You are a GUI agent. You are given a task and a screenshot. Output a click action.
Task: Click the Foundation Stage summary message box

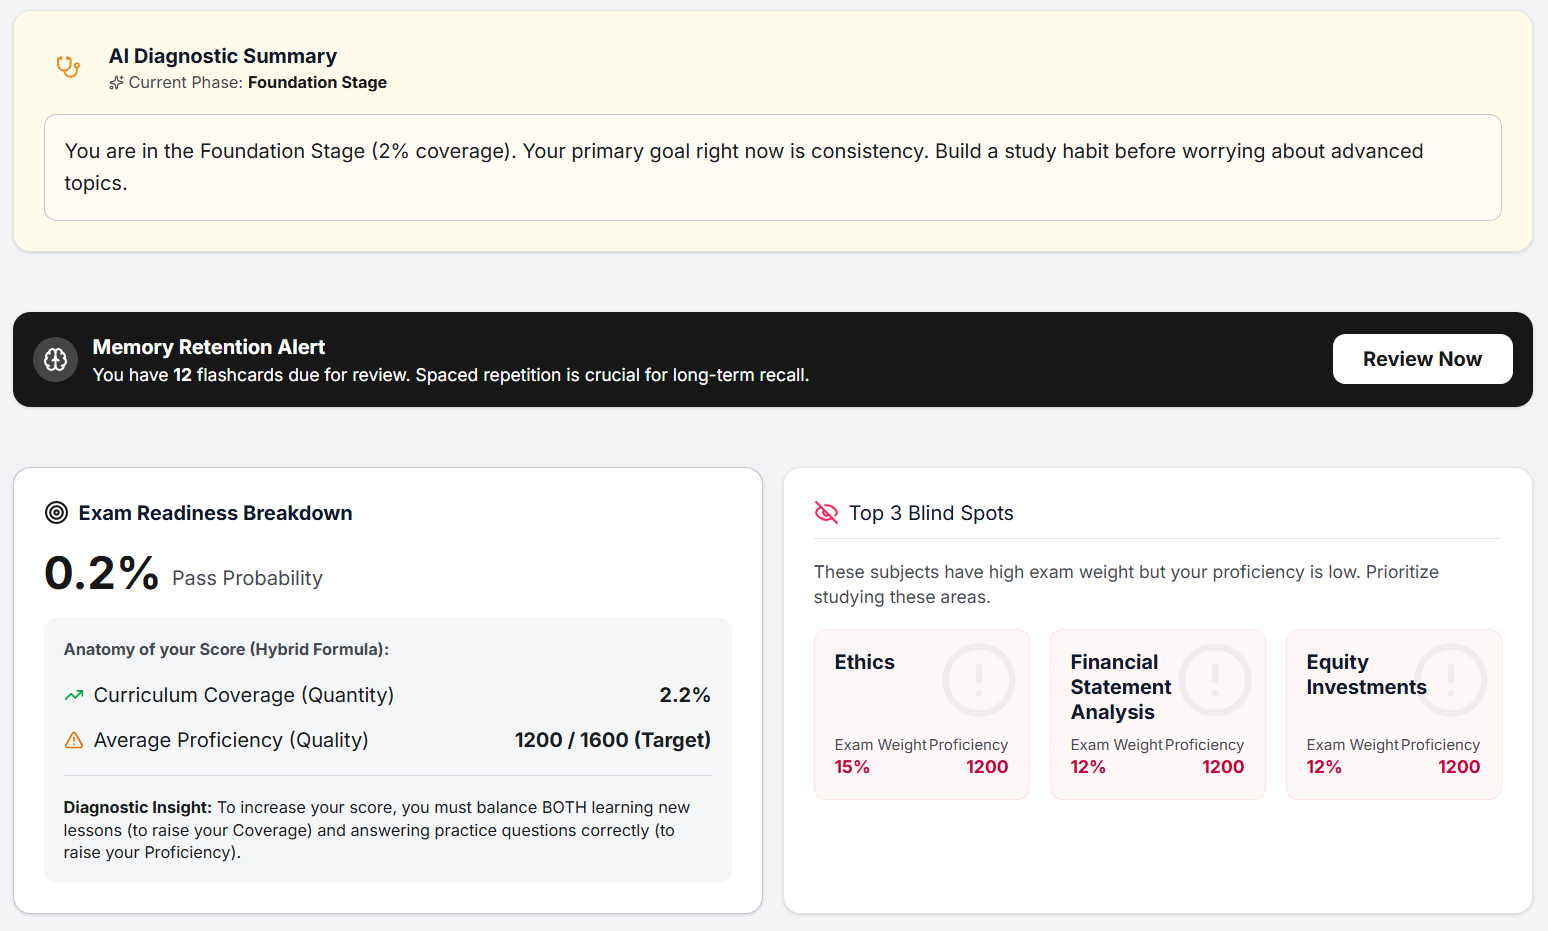773,167
